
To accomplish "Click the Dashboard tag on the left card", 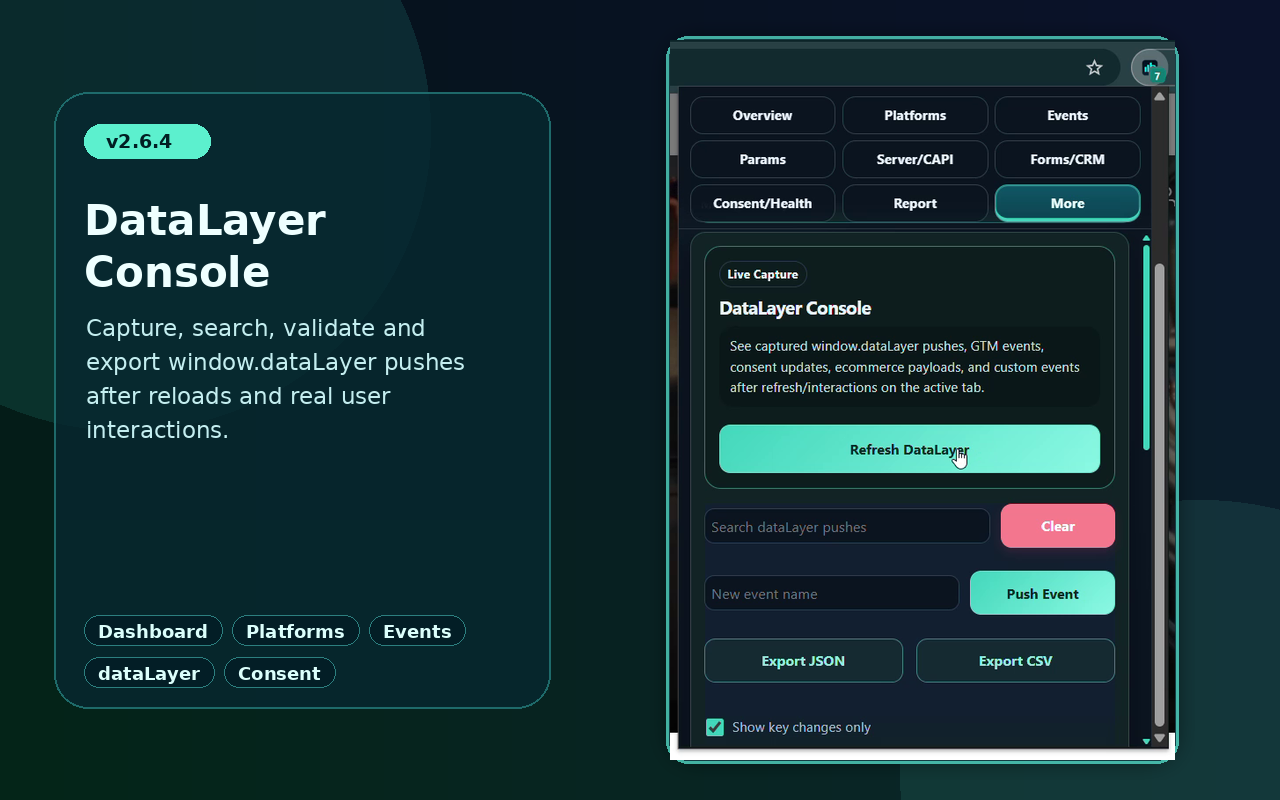I will pos(153,631).
